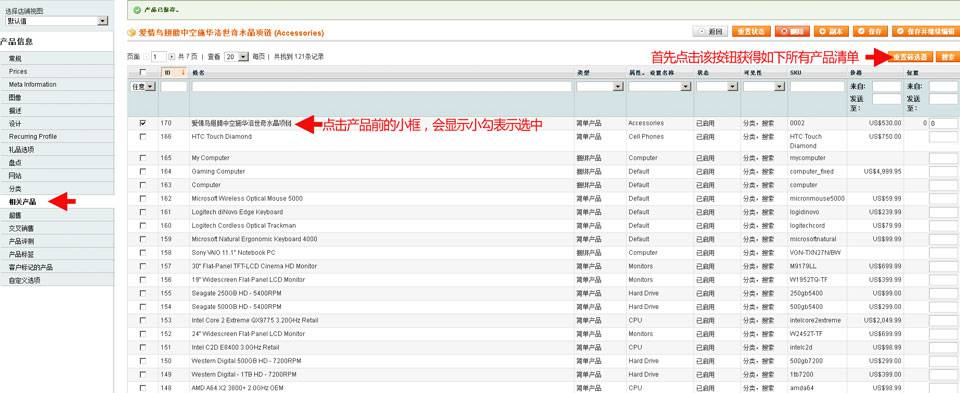Viewport: 960px width, 393px height.
Task: Click the name filter input field
Action: tap(381, 87)
